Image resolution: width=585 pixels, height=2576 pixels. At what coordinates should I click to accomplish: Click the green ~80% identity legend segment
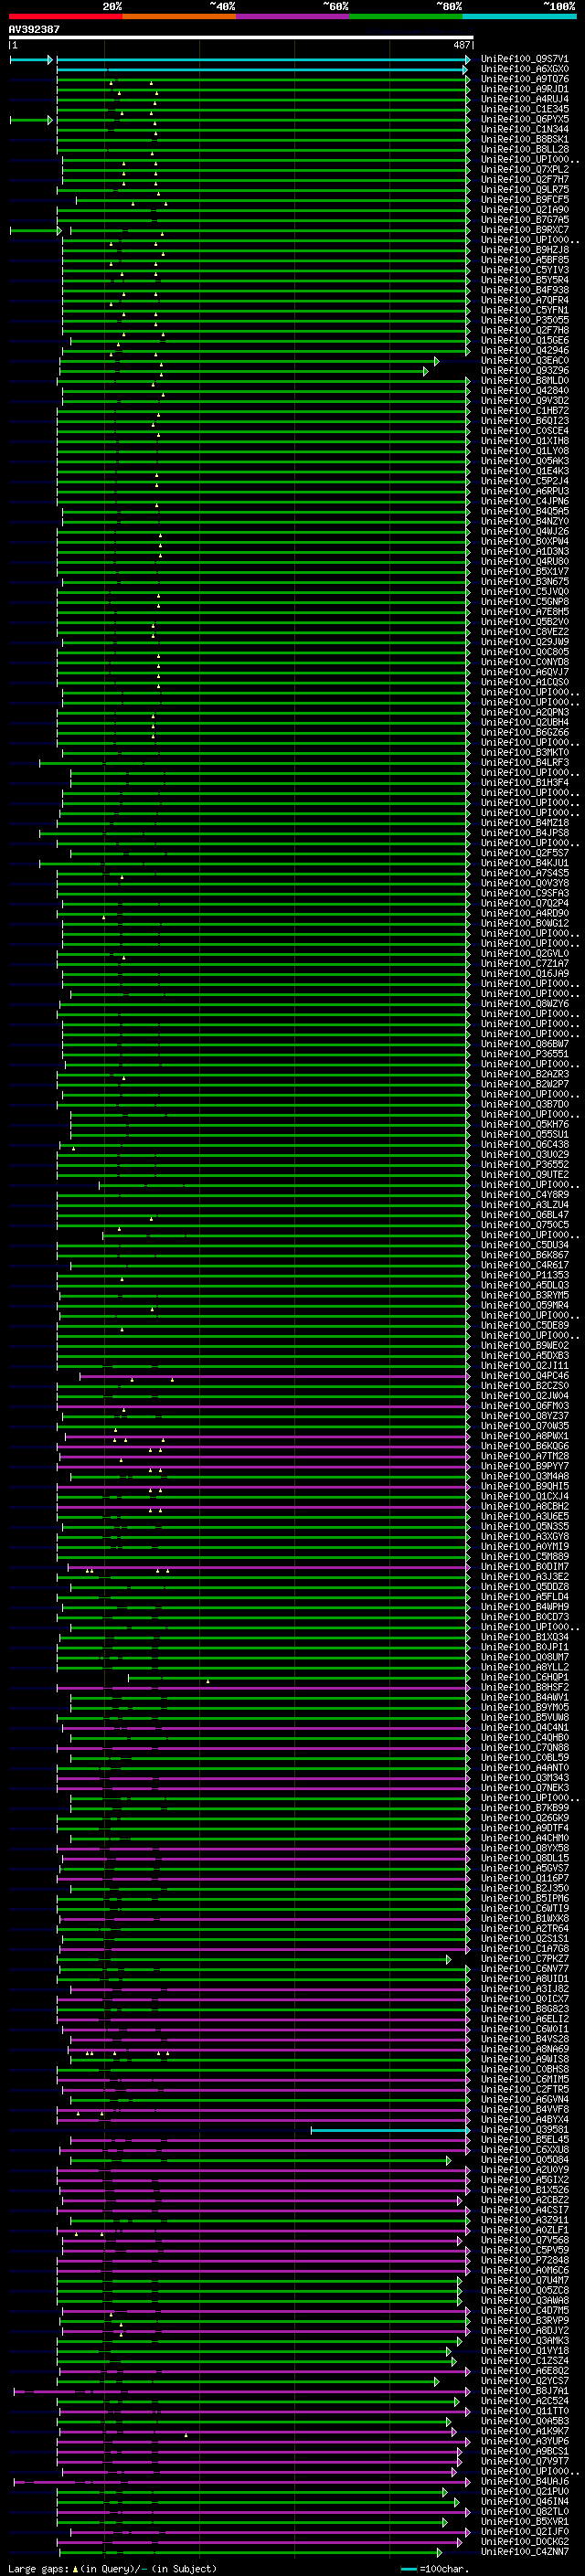pos(406,16)
